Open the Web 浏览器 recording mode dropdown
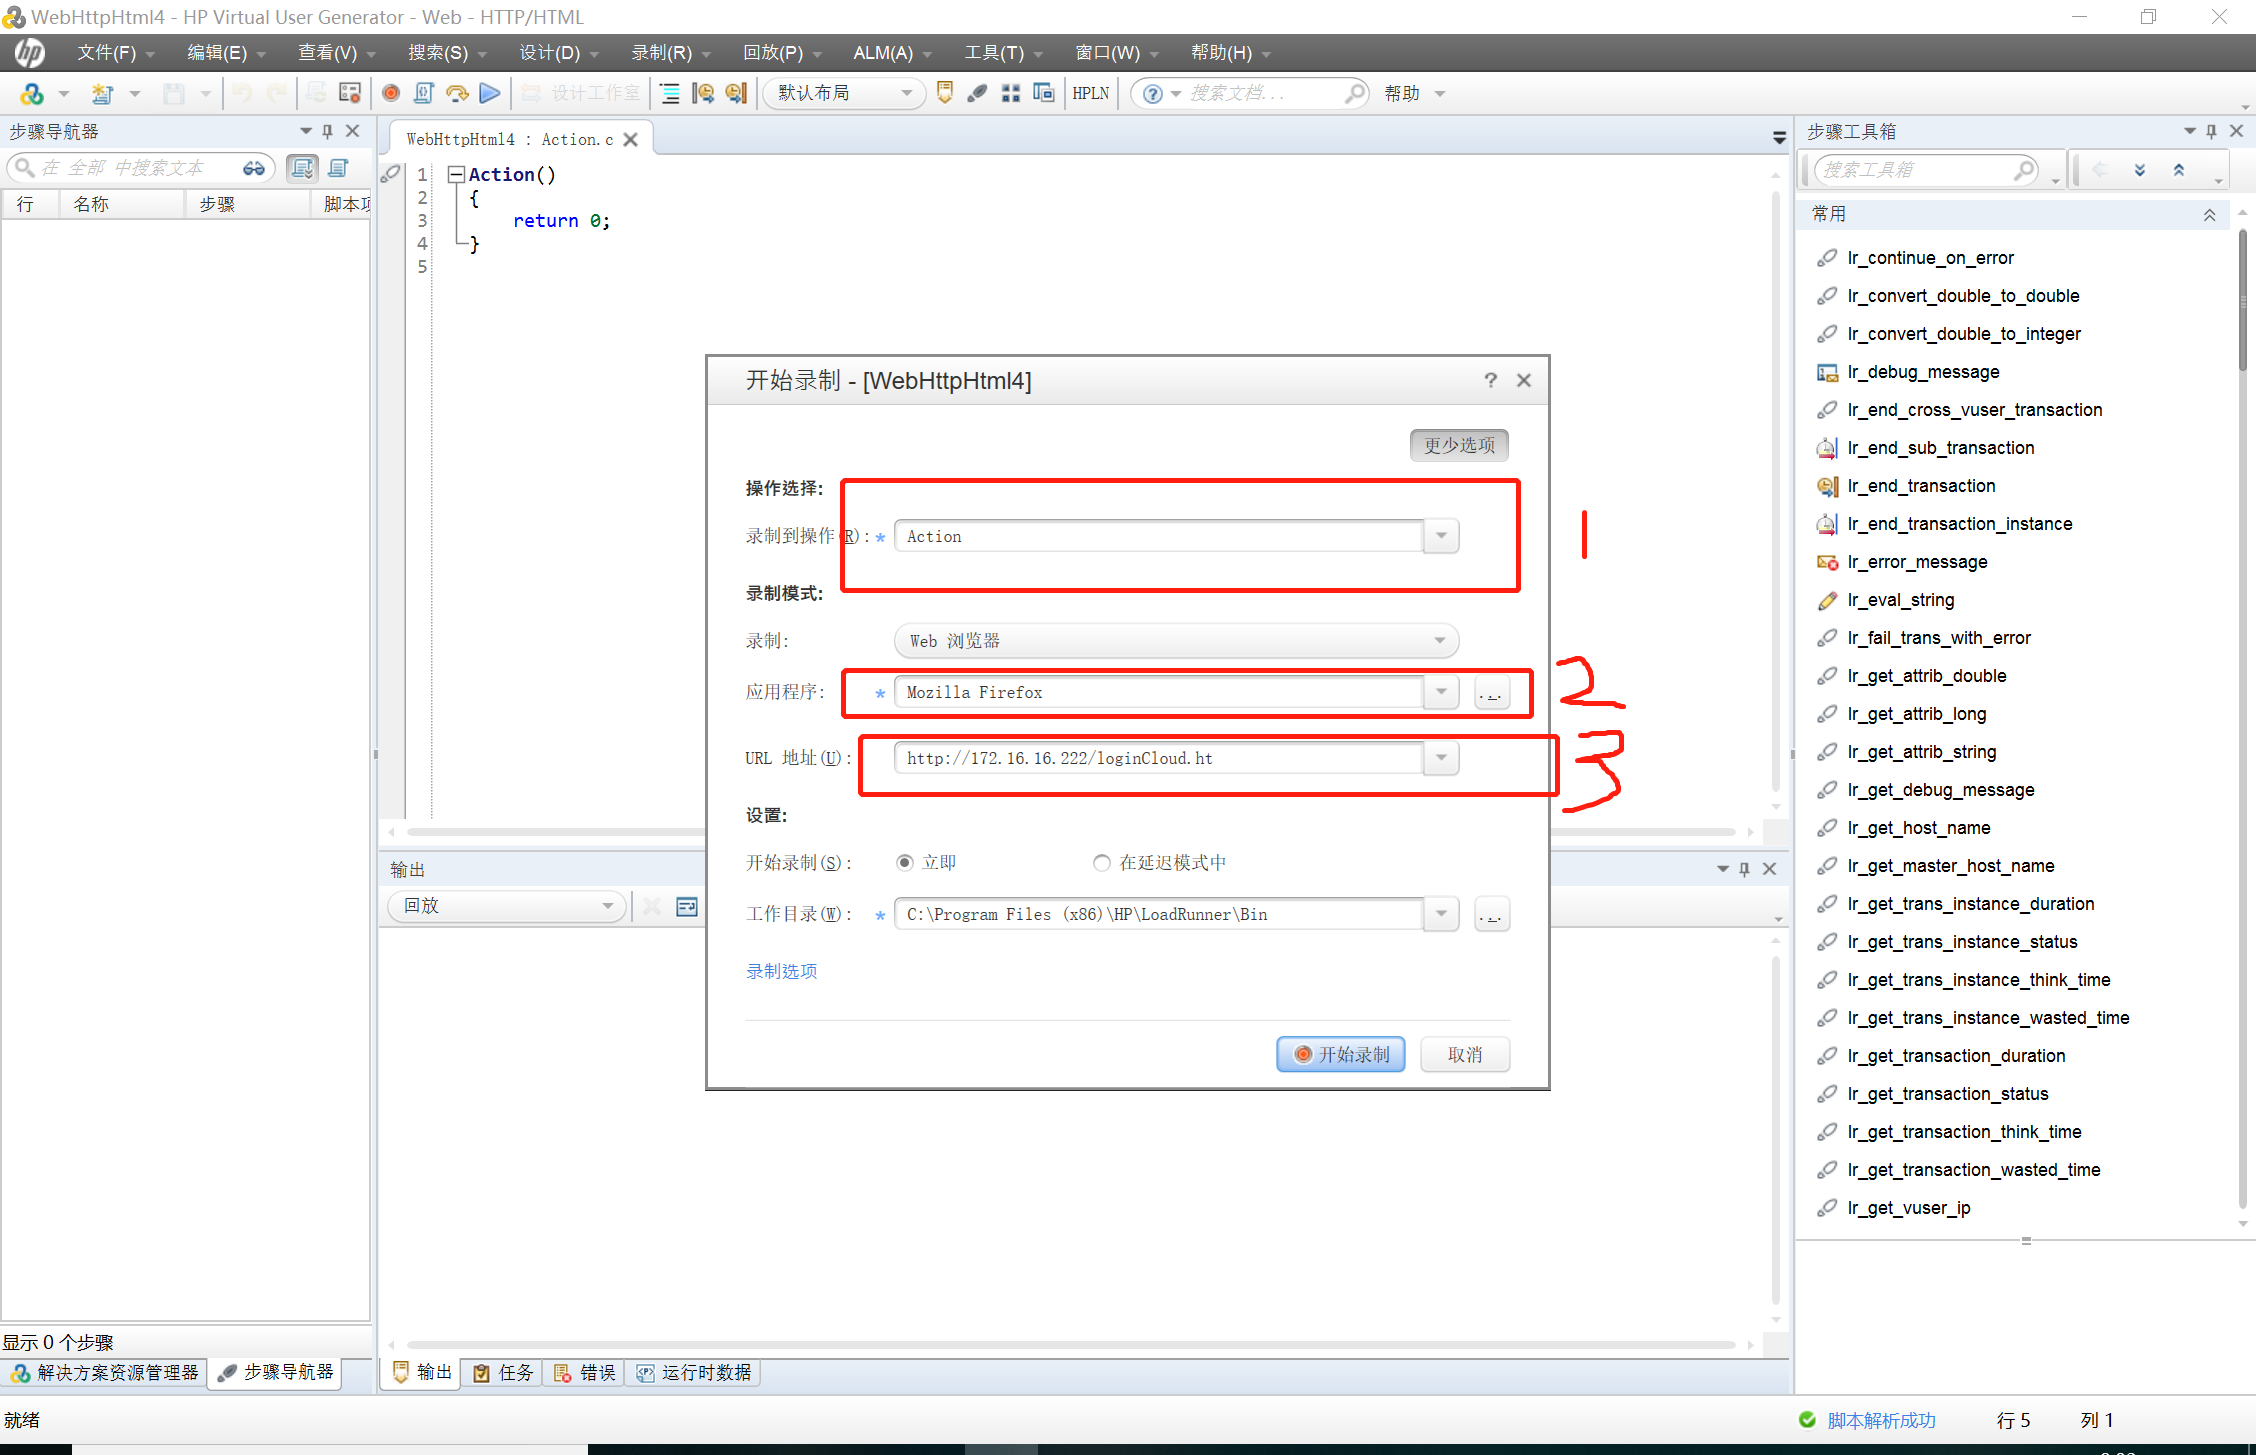This screenshot has width=2256, height=1455. (x=1439, y=641)
